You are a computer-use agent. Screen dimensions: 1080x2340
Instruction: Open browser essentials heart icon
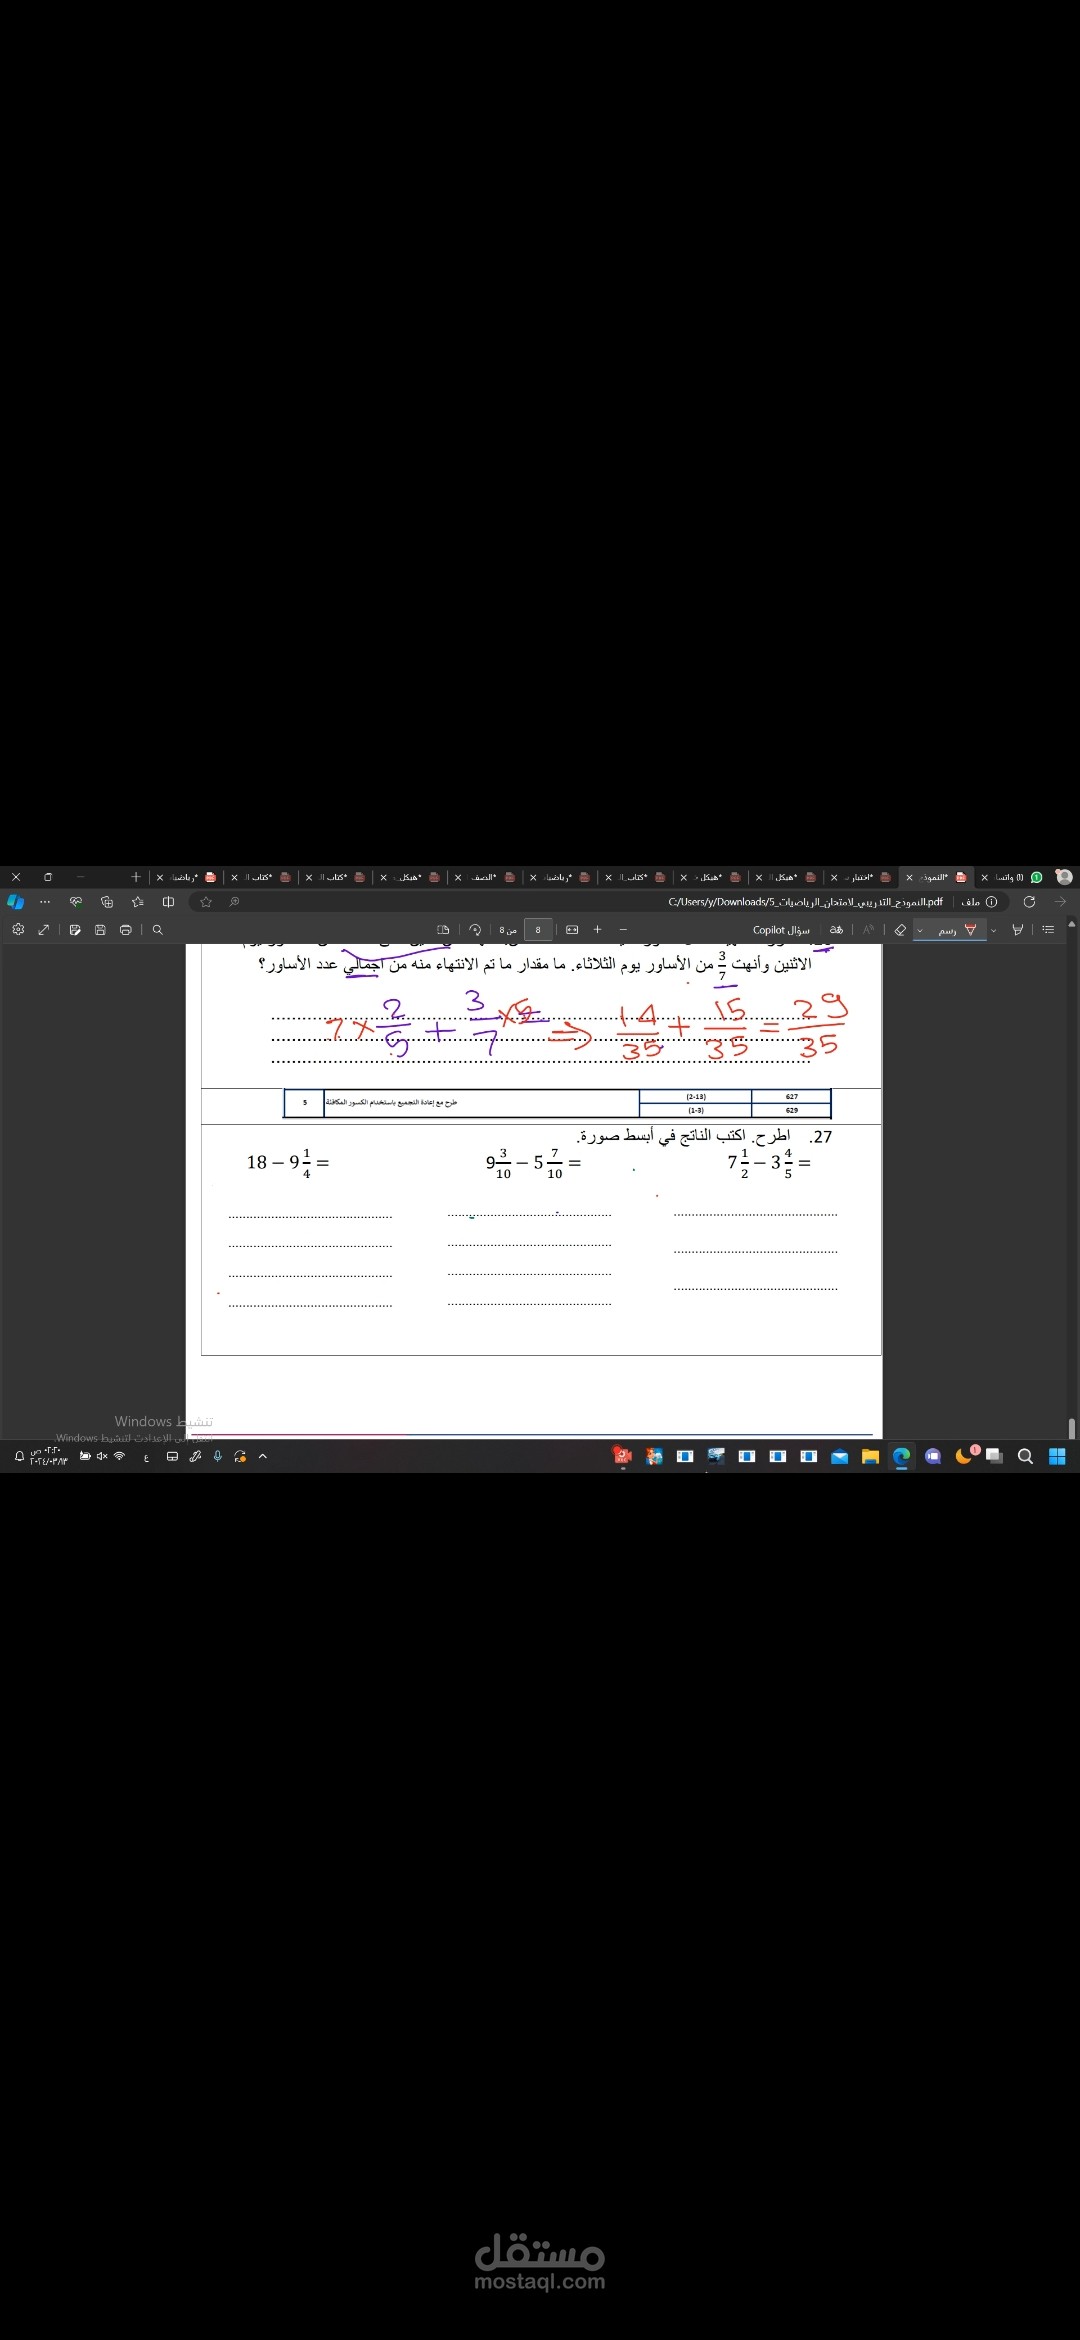coord(76,901)
